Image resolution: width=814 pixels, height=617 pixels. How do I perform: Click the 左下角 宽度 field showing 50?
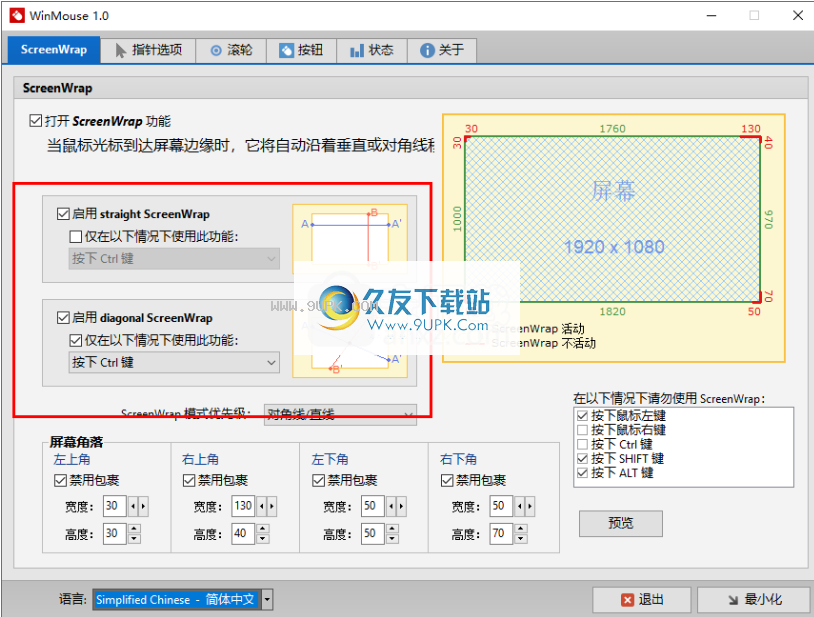[373, 506]
